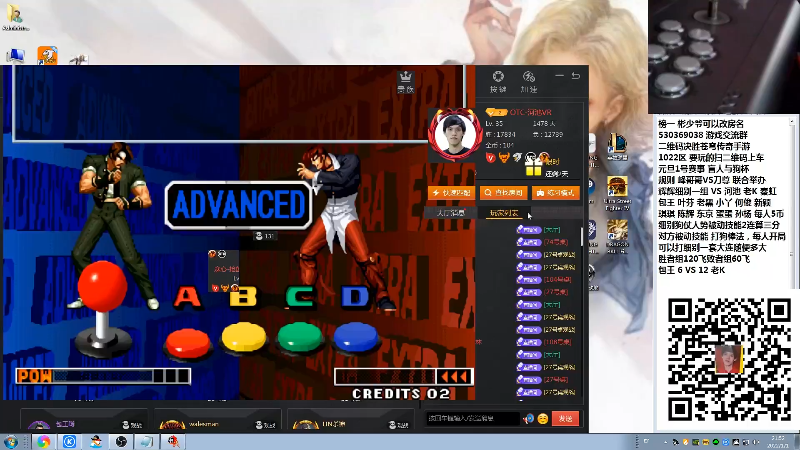Click the level badge before player name
Screen dimensions: 800x450
[495, 112]
